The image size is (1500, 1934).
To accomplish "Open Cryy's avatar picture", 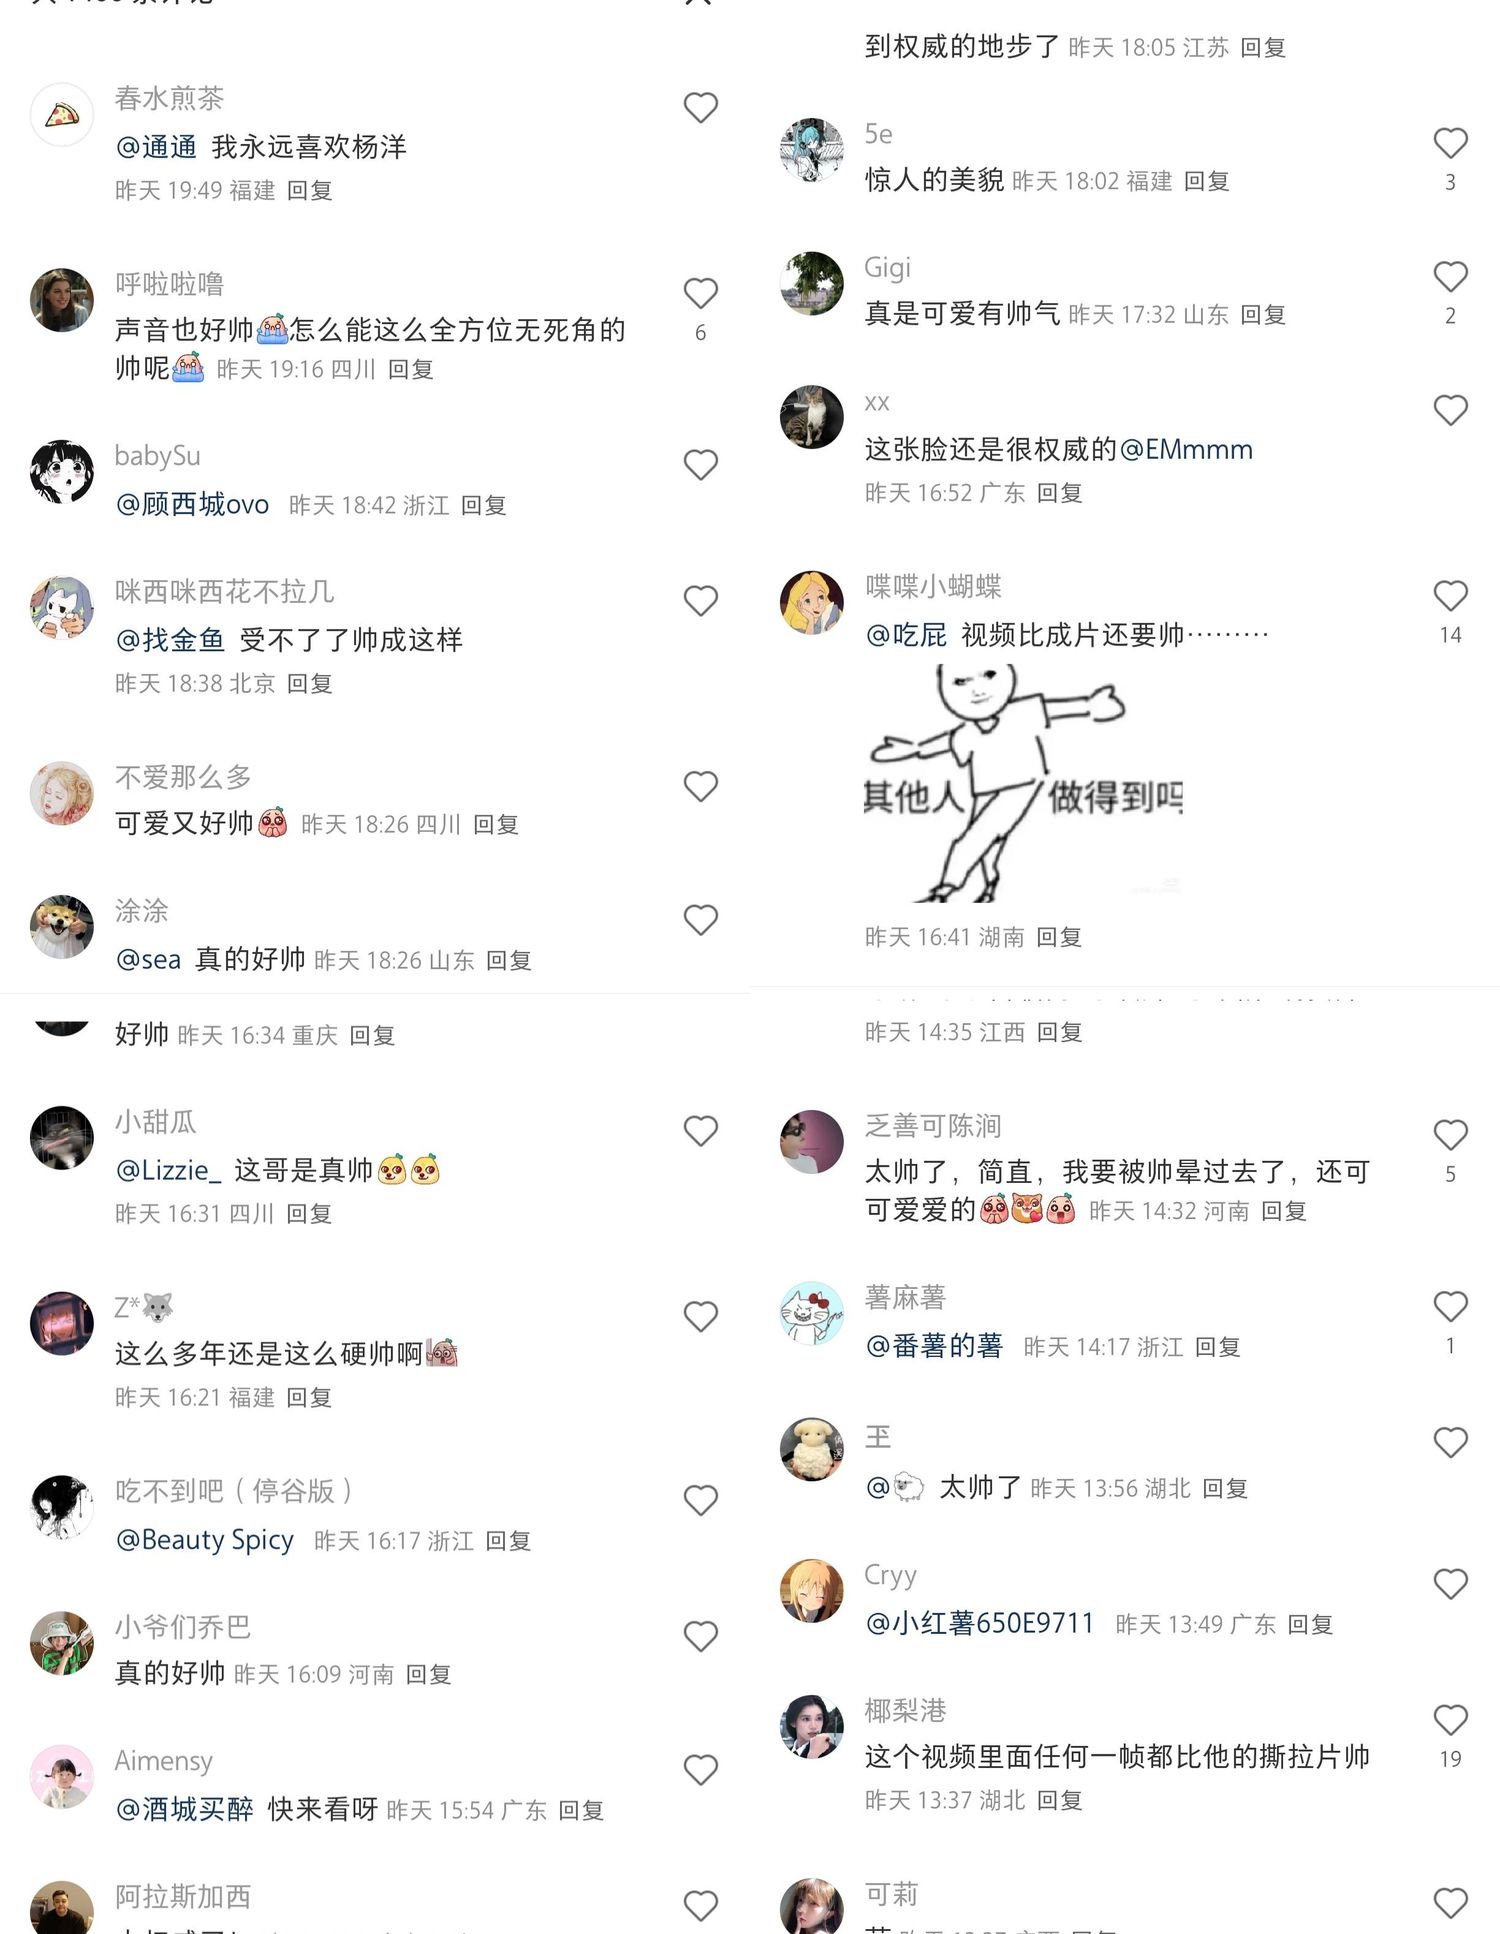I will tap(812, 1590).
